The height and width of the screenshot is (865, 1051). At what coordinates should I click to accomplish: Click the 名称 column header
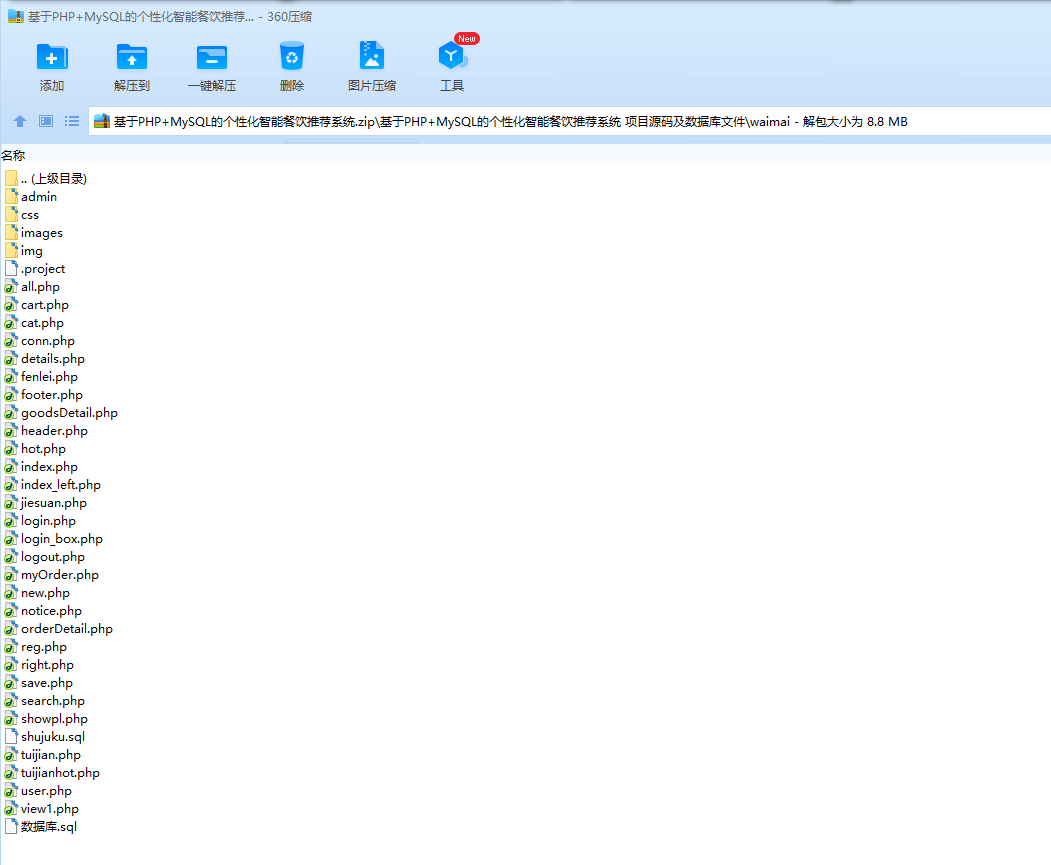point(13,155)
